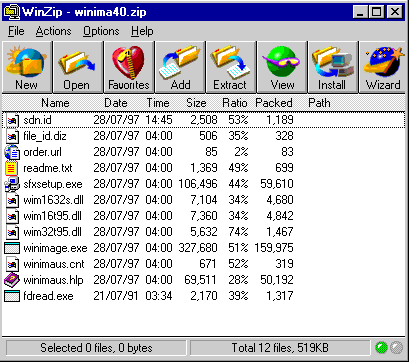The width and height of the screenshot is (409, 362).
Task: Click the 14:45 time value
Action: (159, 120)
